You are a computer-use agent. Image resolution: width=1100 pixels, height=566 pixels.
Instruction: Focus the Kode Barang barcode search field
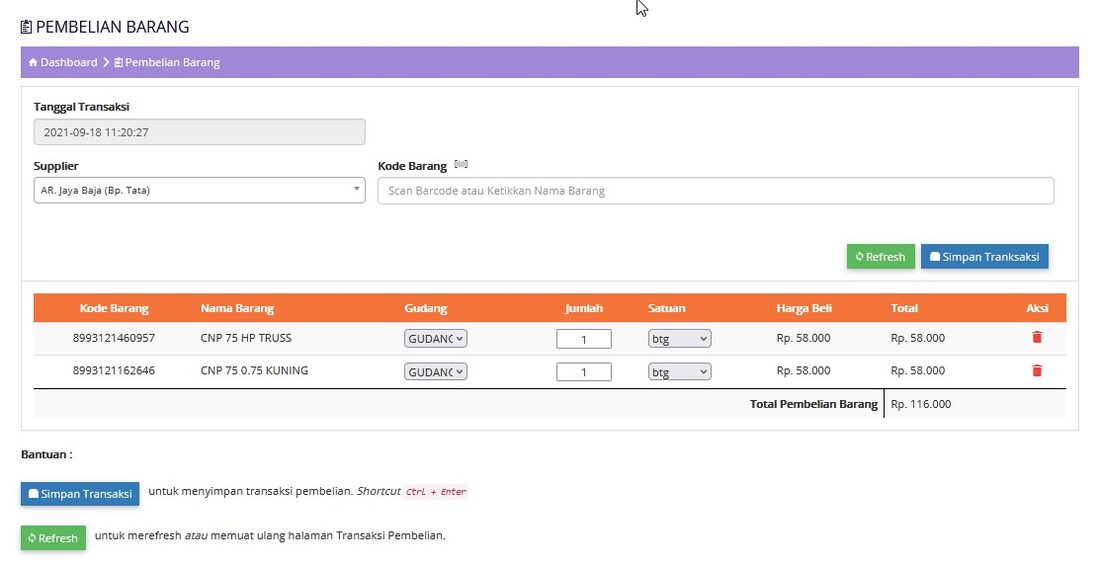[716, 191]
